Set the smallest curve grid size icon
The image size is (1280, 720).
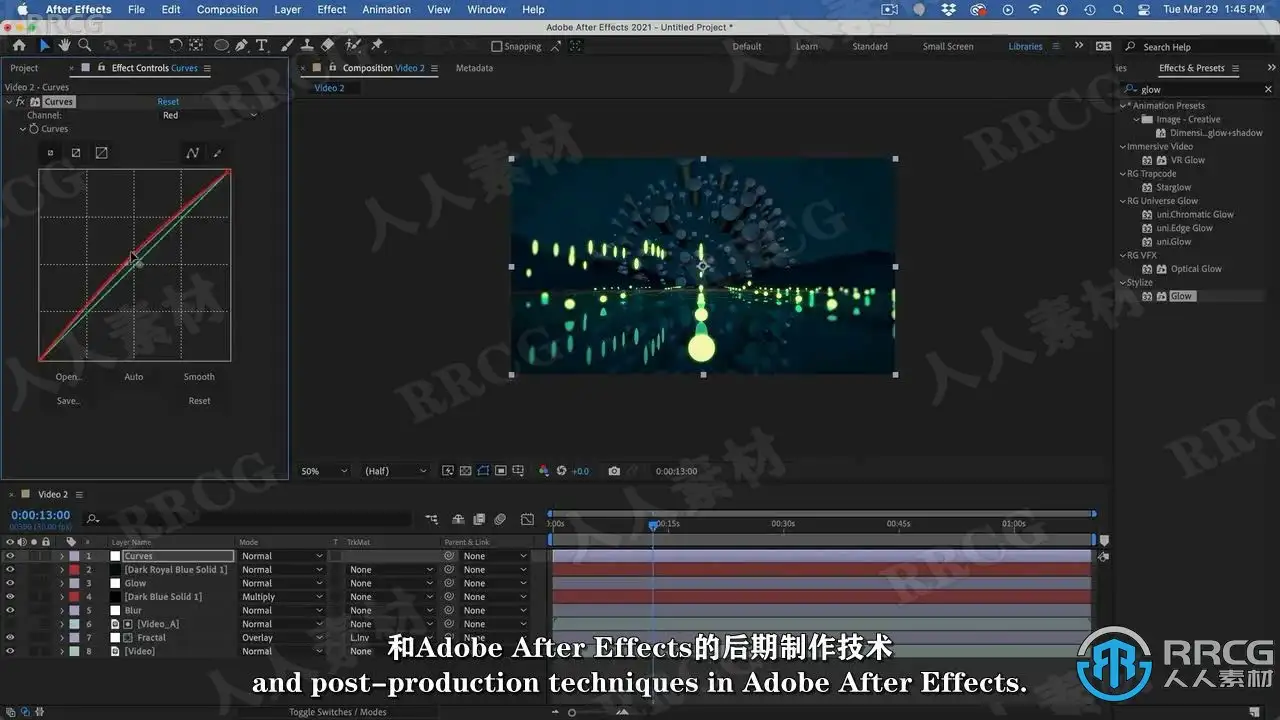click(x=51, y=153)
